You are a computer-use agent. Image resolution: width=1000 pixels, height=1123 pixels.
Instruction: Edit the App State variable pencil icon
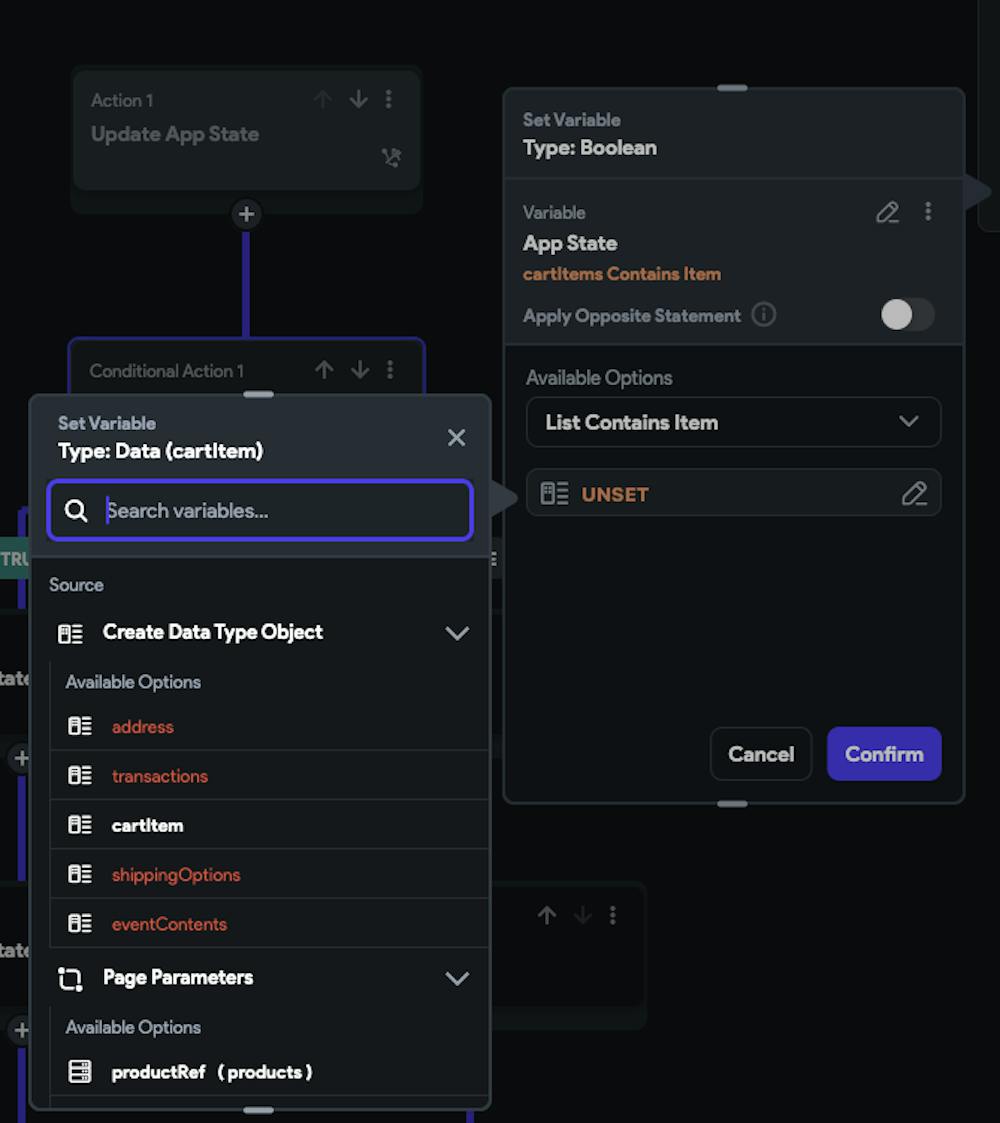pyautogui.click(x=887, y=212)
